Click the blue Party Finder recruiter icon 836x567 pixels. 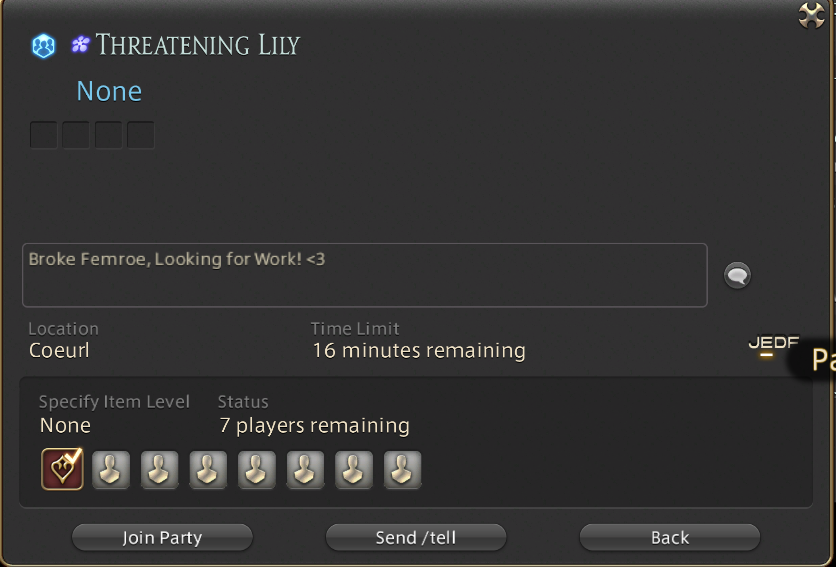(43, 46)
